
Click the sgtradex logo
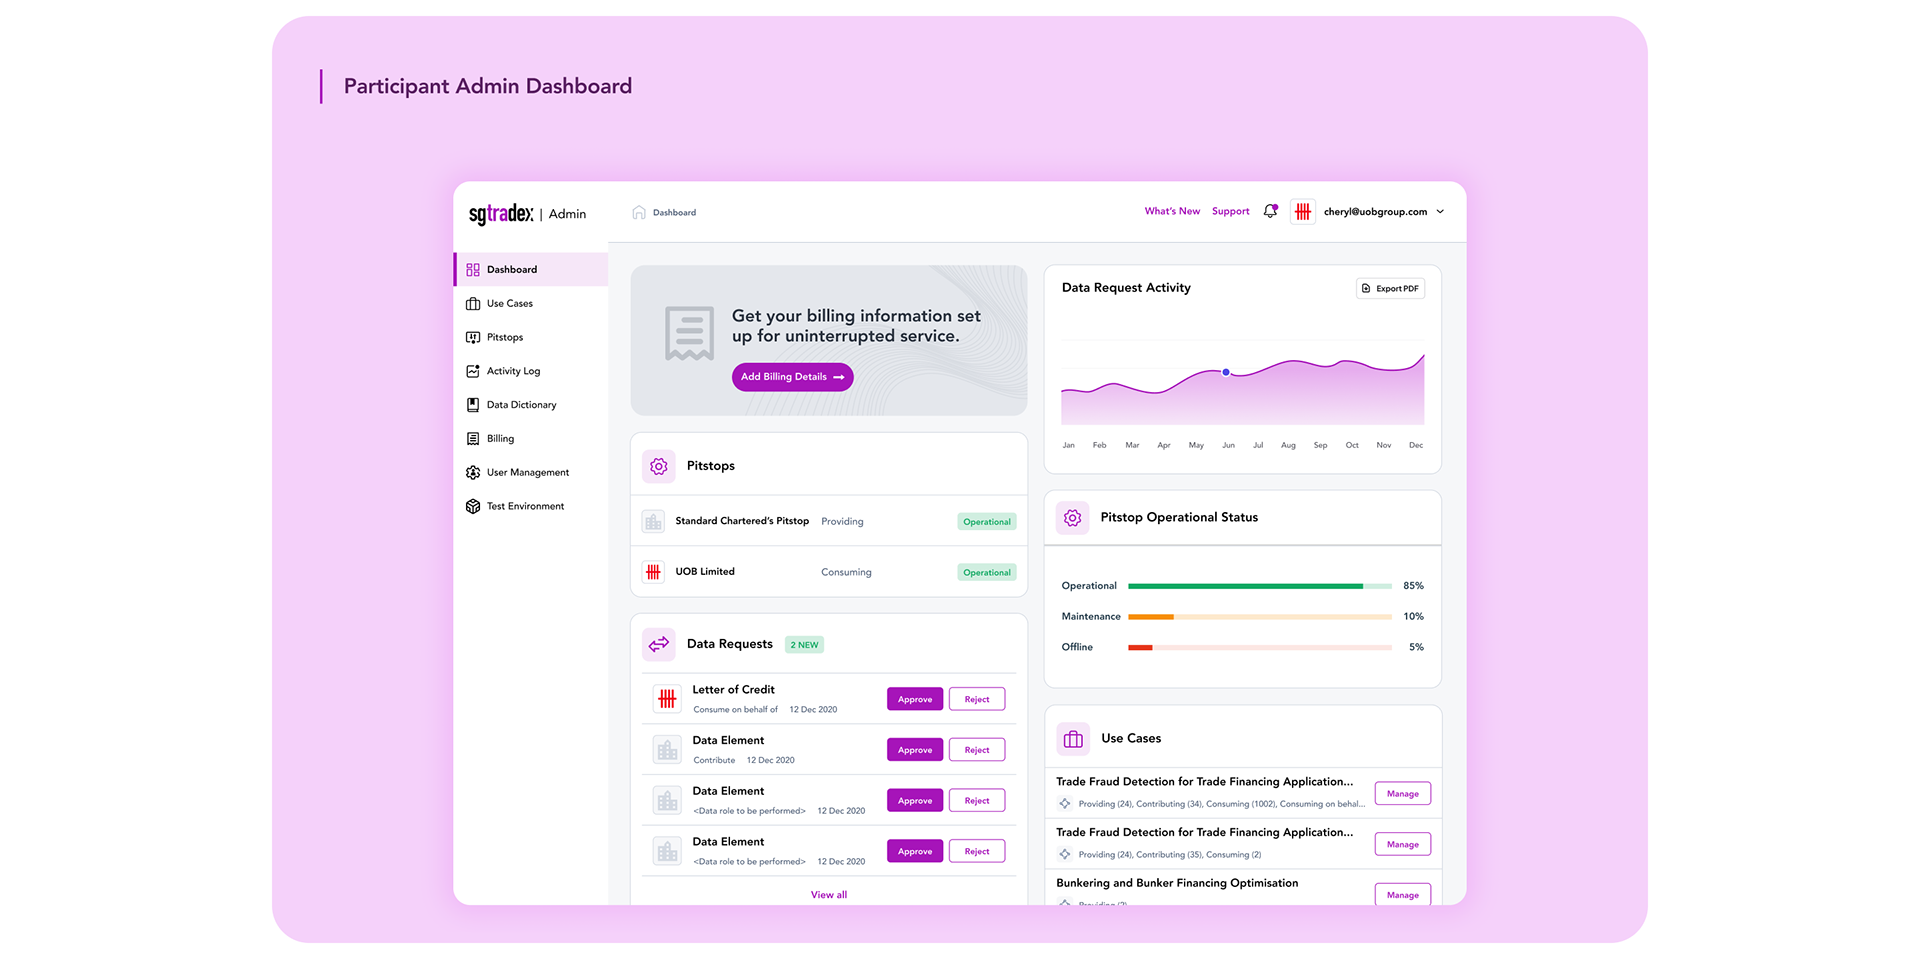pyautogui.click(x=501, y=213)
